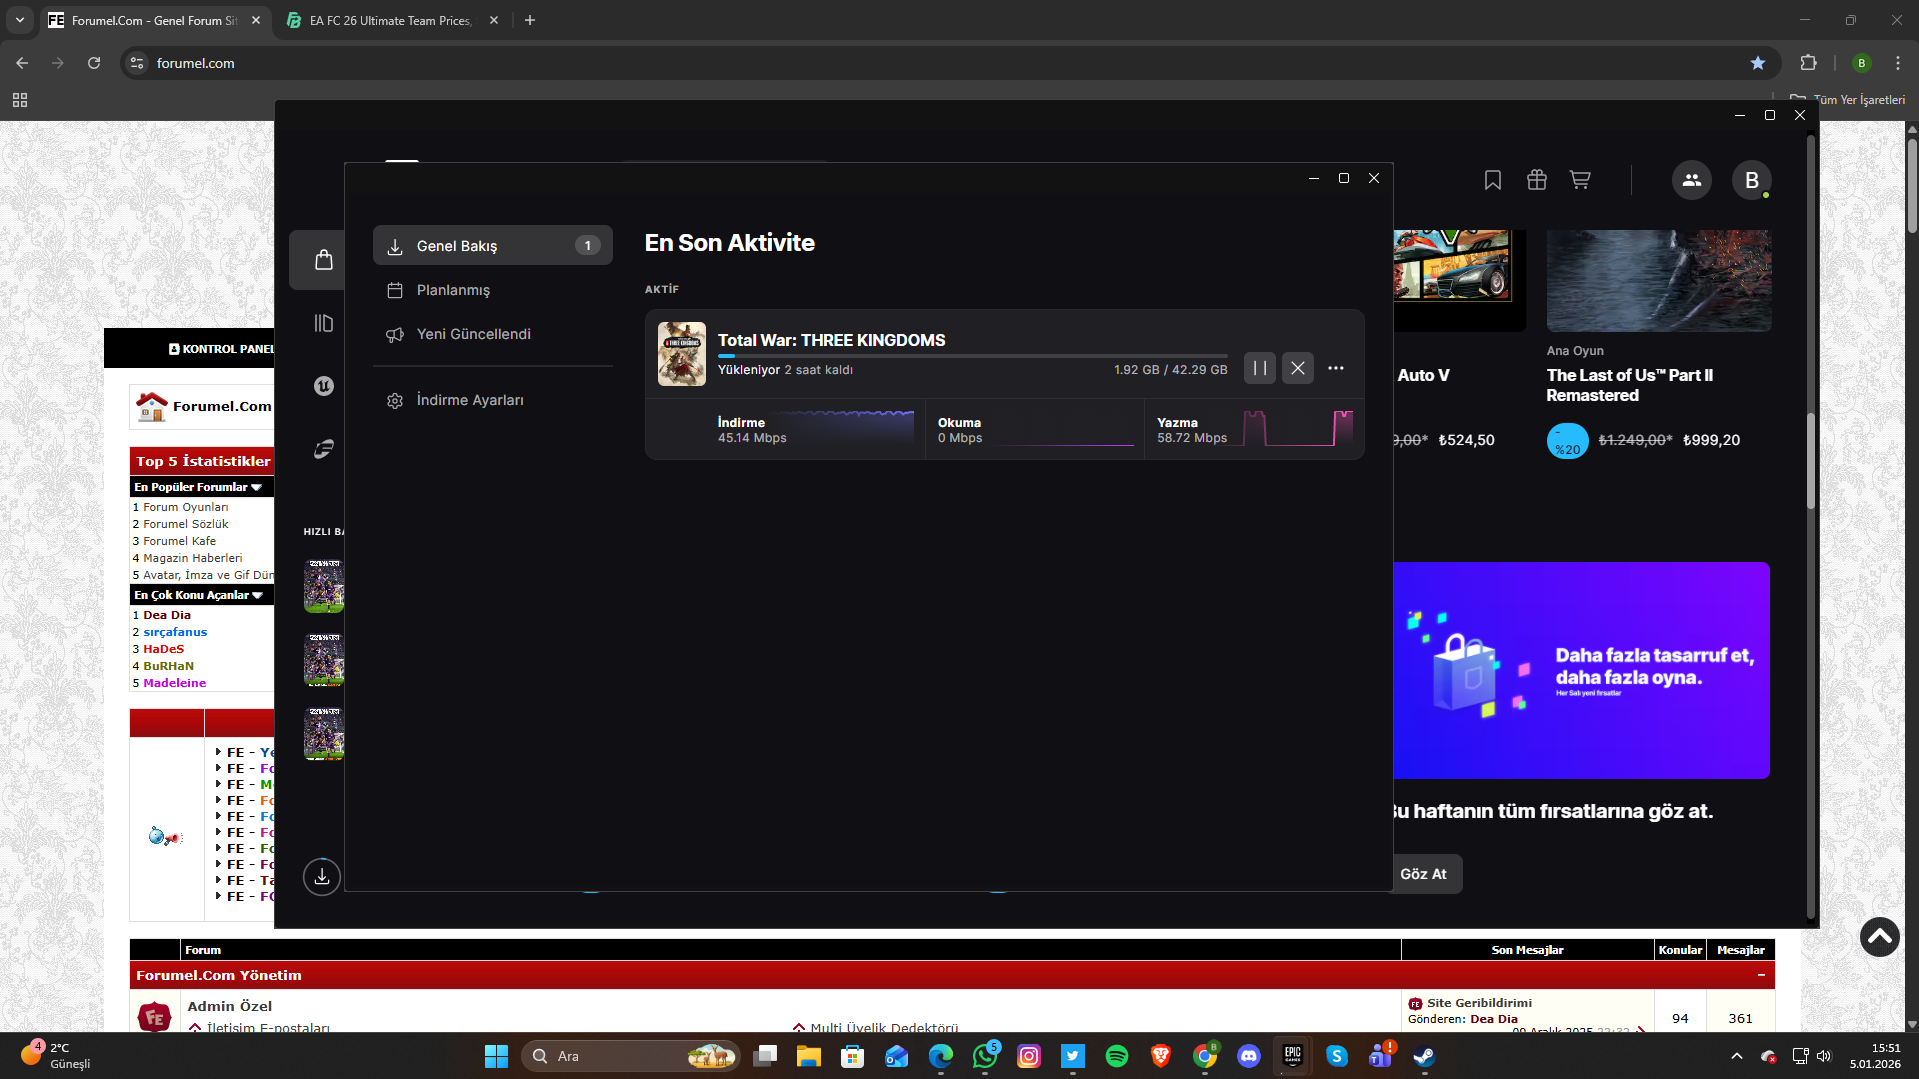This screenshot has width=1919, height=1079.
Task: Click the Epic store vertical scrollbar
Action: click(x=1810, y=461)
